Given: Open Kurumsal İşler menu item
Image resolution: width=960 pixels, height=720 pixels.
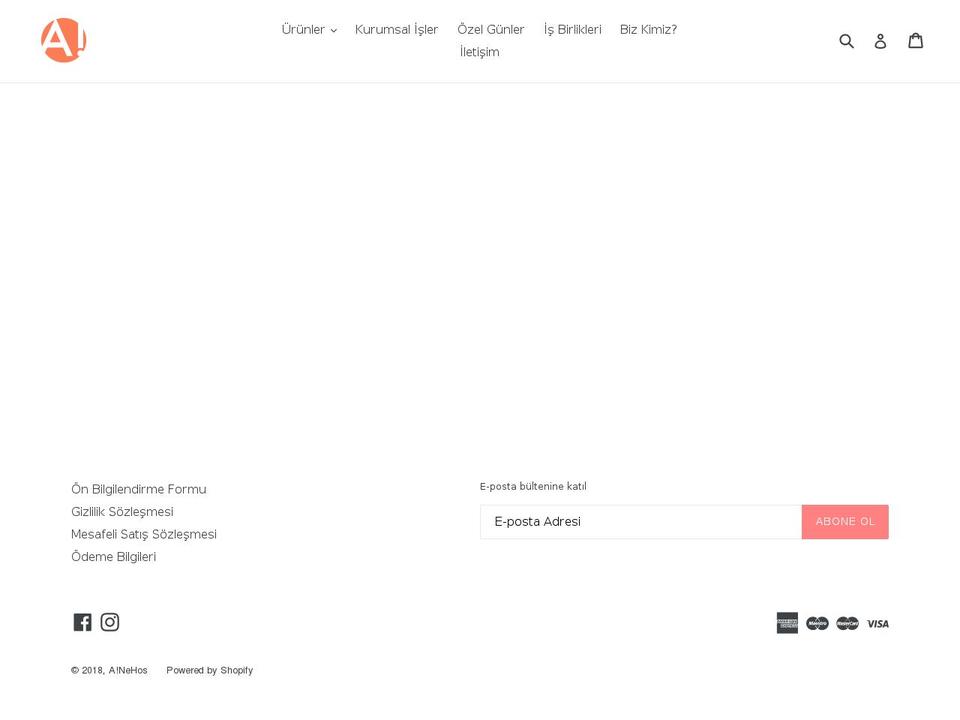Looking at the screenshot, I should tap(397, 29).
